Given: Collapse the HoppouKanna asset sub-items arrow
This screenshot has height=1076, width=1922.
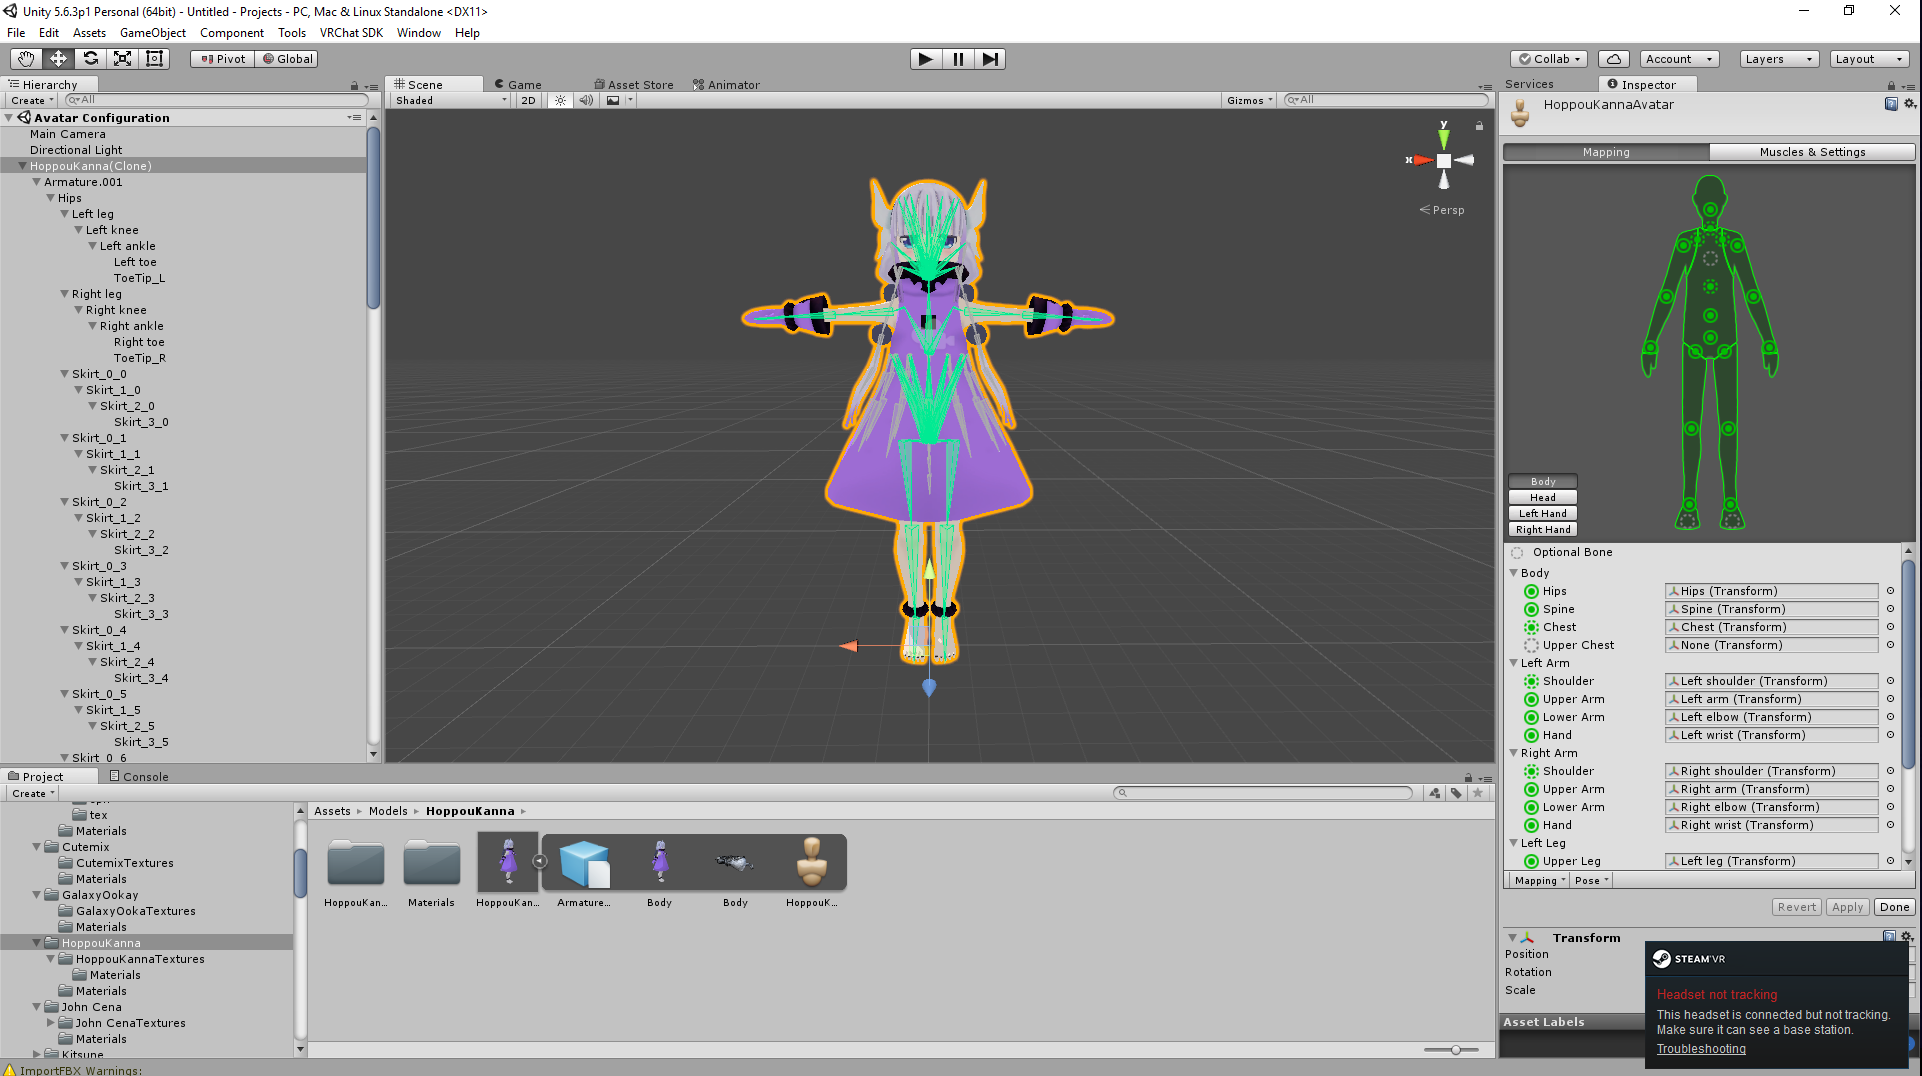Looking at the screenshot, I should pos(540,861).
